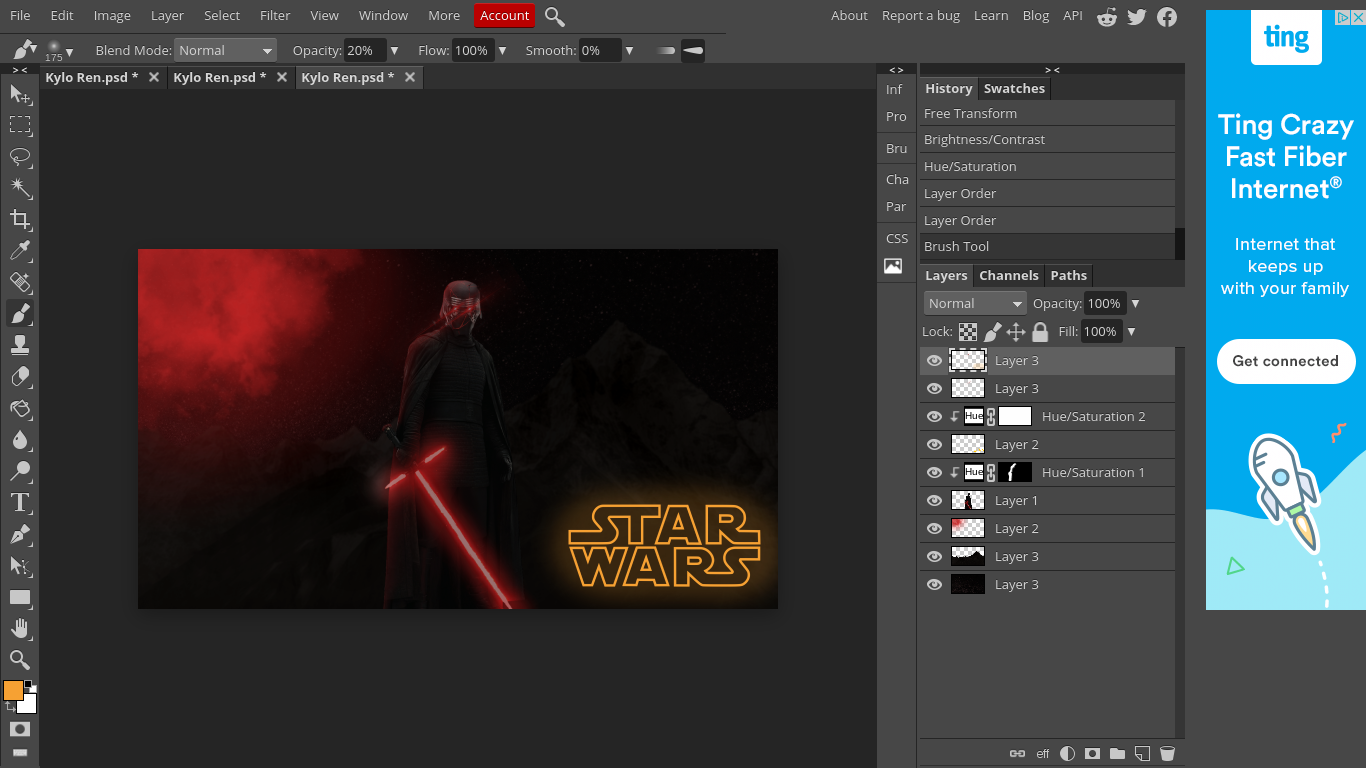
Task: Select the Type tool
Action: coord(19,503)
